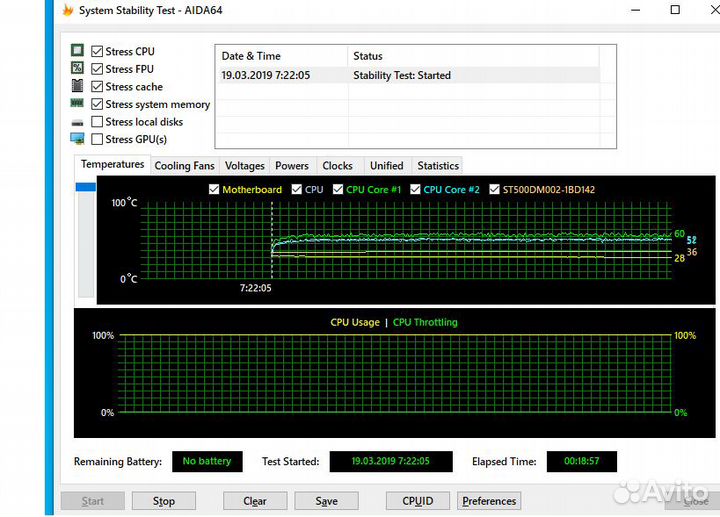Screen dimensions: 720x517
Task: Select the Temperatures tab
Action: pos(112,164)
